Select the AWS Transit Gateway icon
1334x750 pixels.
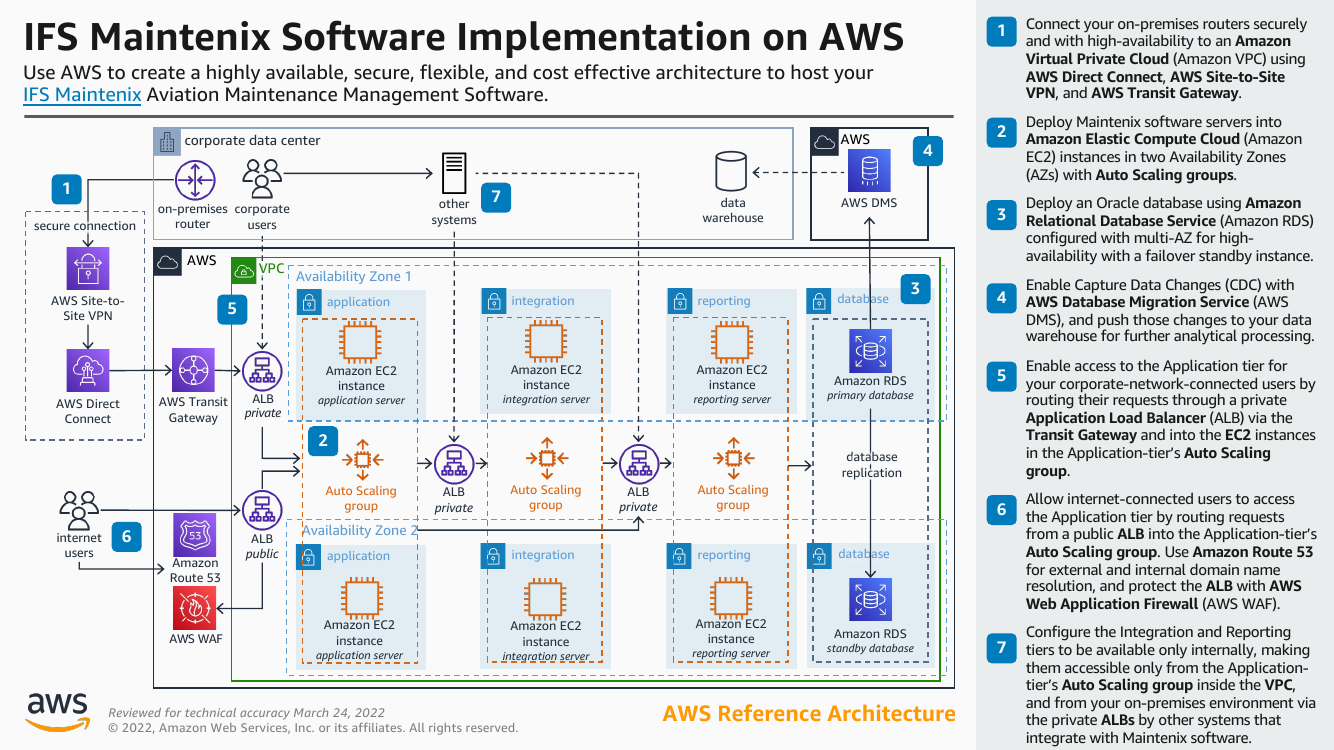coord(193,371)
